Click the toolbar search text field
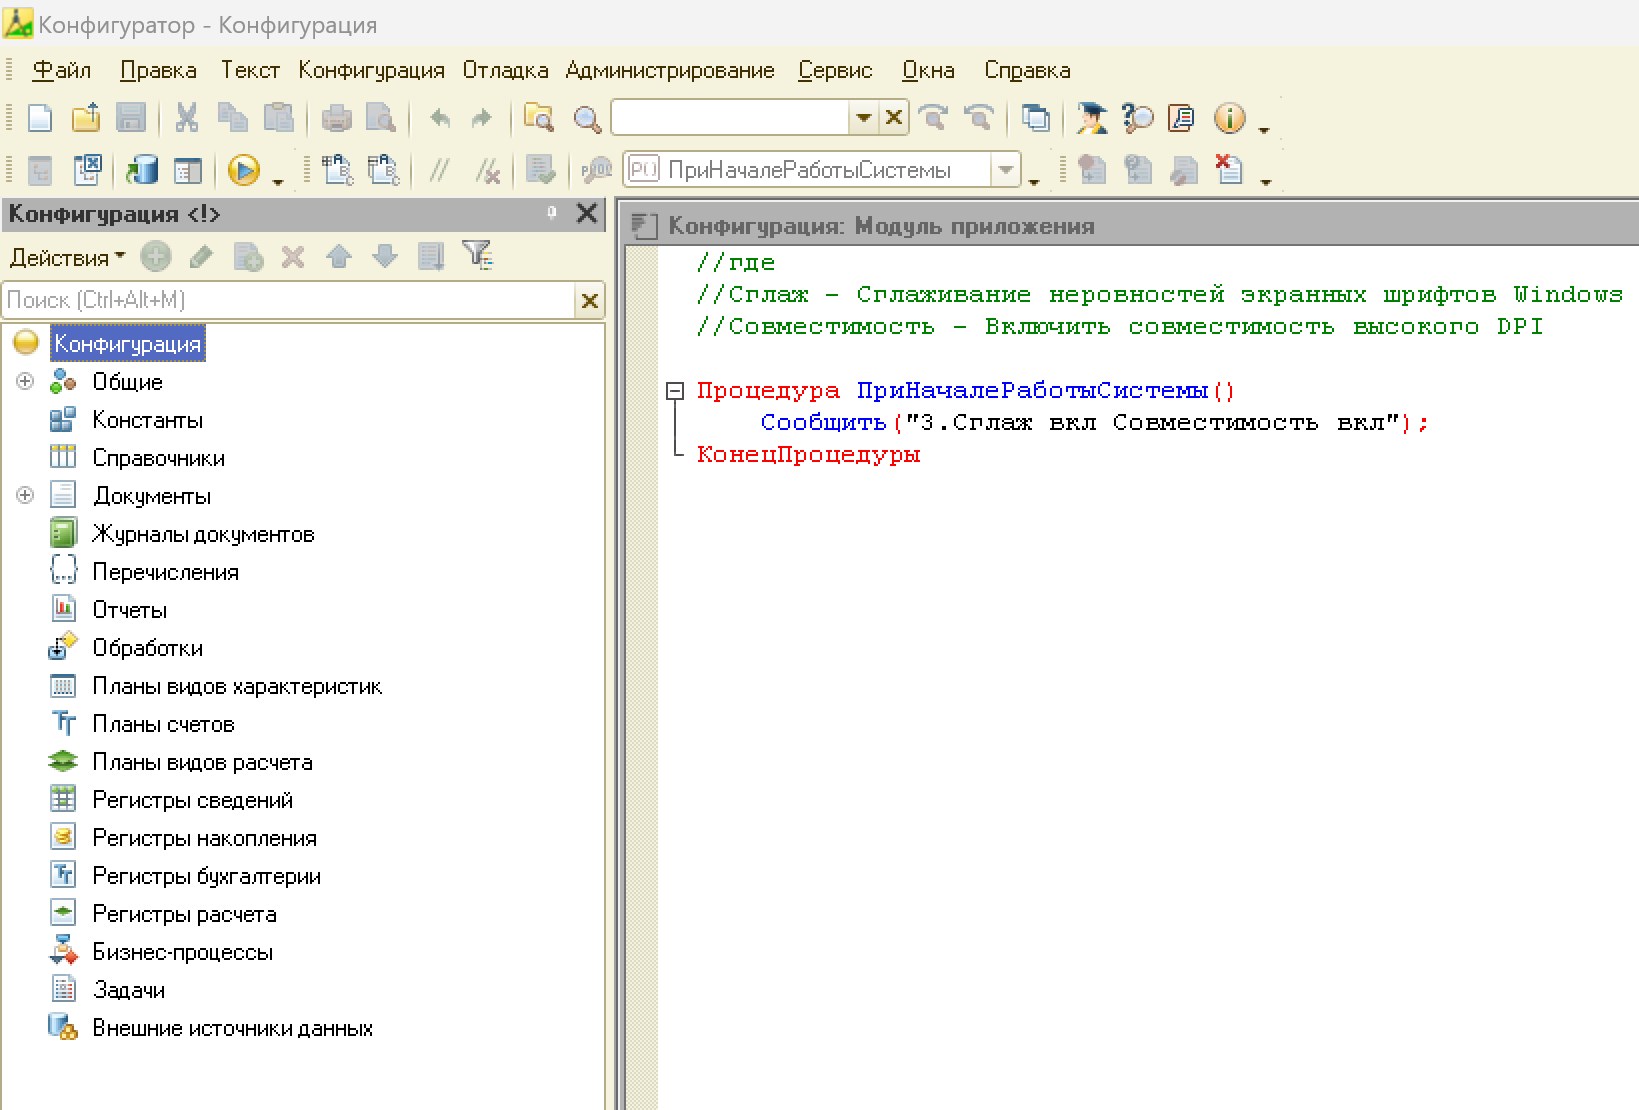1639x1110 pixels. pyautogui.click(x=730, y=118)
